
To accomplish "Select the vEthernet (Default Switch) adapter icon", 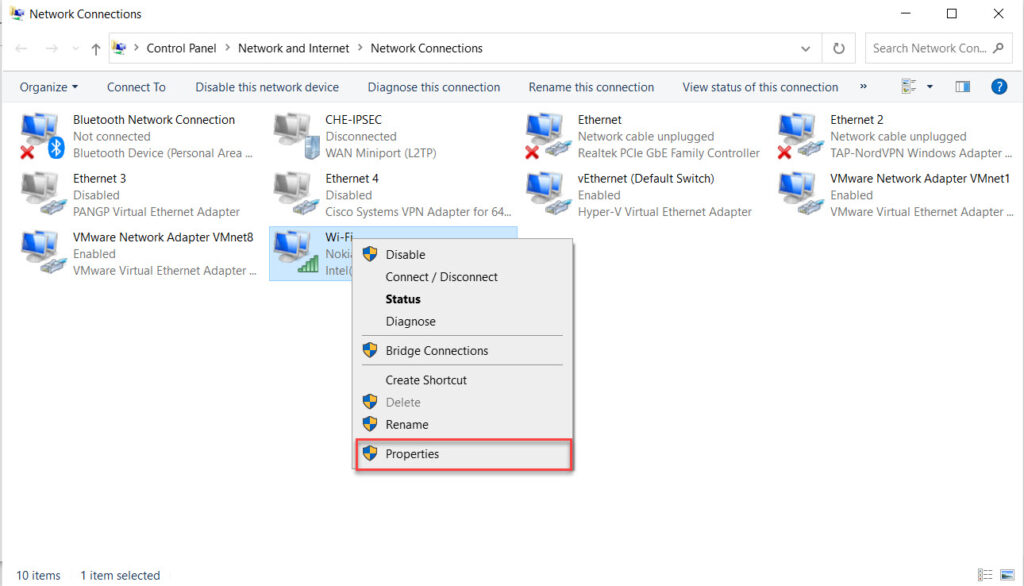I will coord(545,190).
